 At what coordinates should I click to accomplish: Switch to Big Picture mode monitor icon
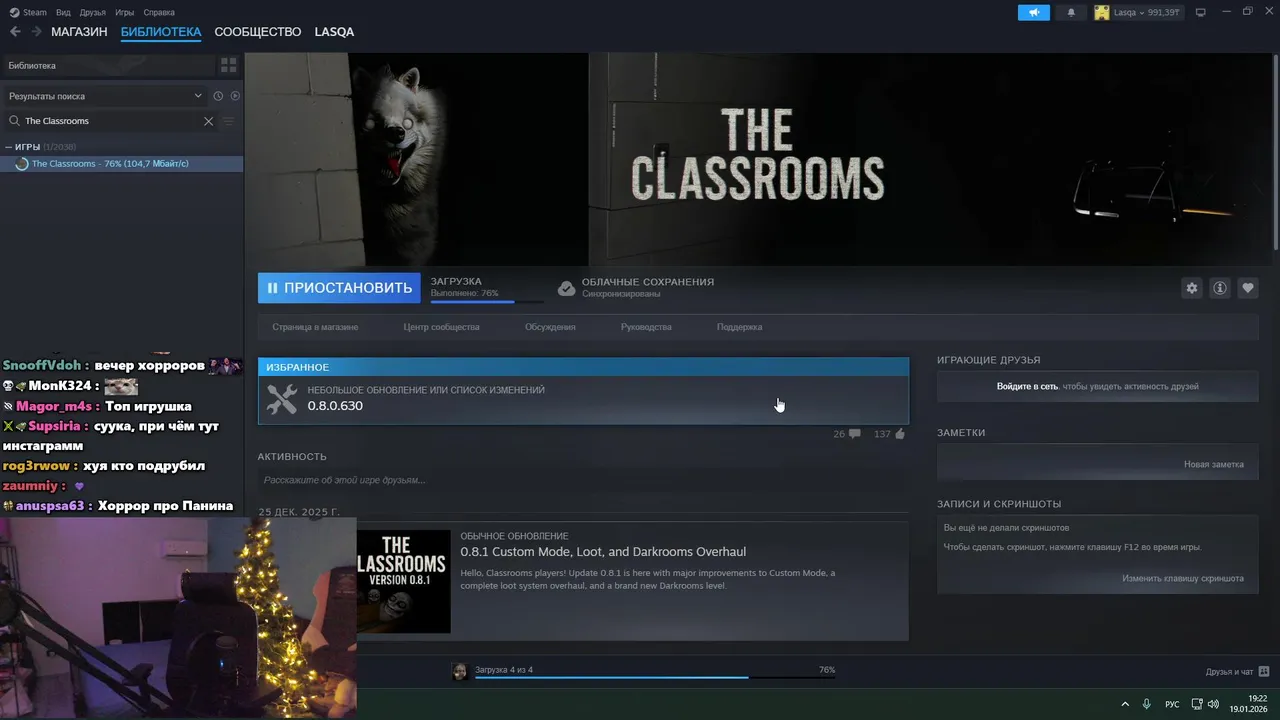[1201, 12]
